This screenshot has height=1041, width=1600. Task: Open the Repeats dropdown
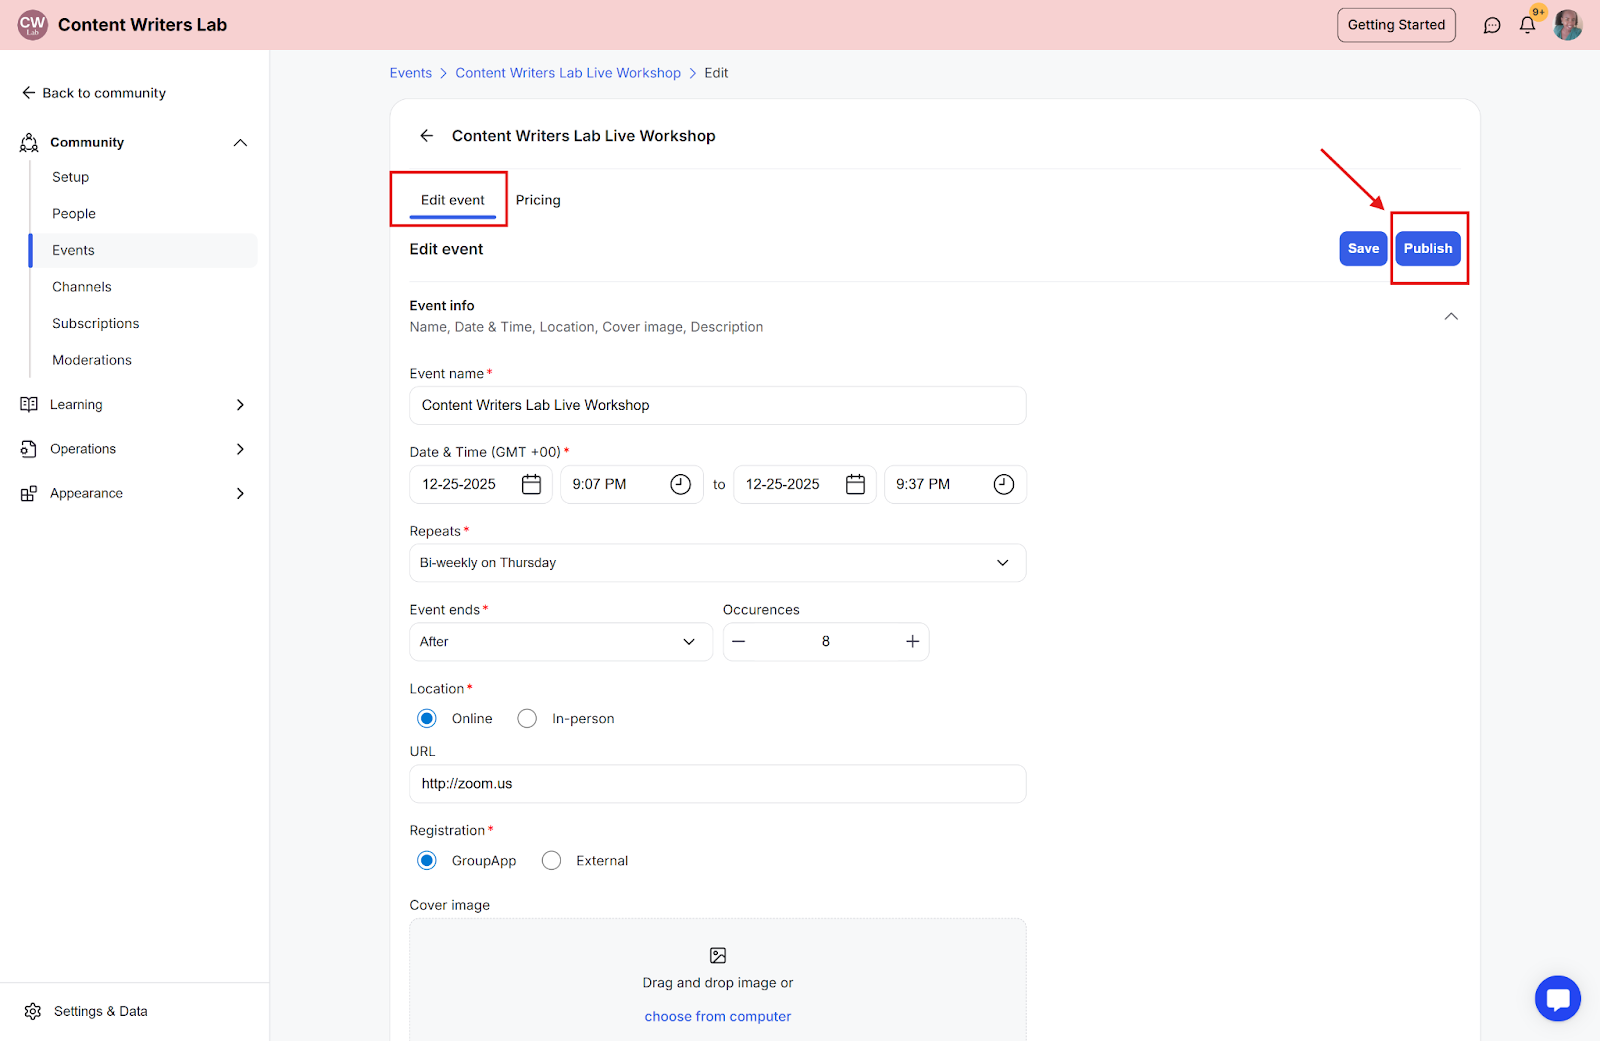pos(717,563)
